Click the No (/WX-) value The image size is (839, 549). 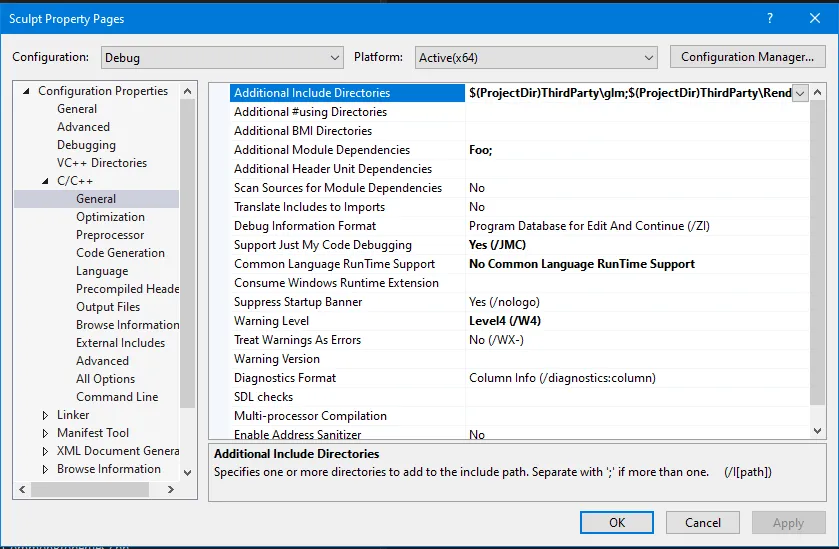pos(496,340)
